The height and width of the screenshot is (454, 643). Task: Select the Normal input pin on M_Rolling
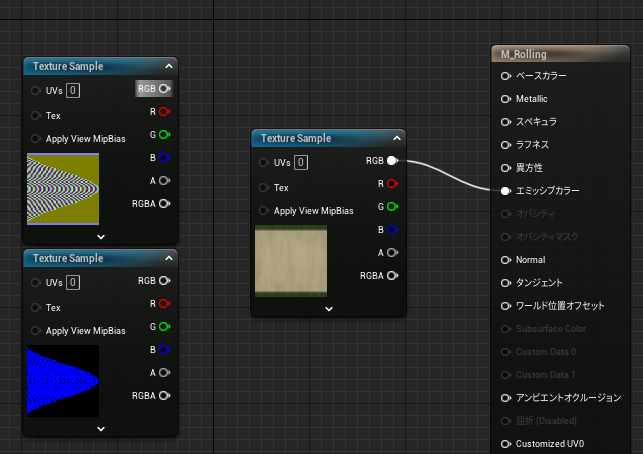tap(506, 259)
